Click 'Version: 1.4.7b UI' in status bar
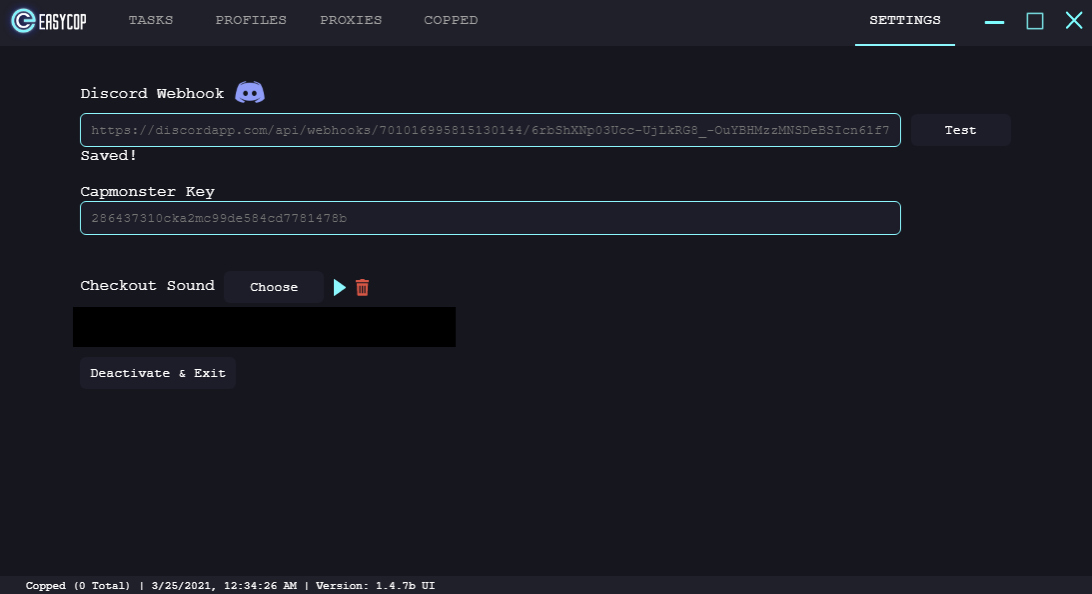Viewport: 1092px width, 594px height. tap(375, 586)
